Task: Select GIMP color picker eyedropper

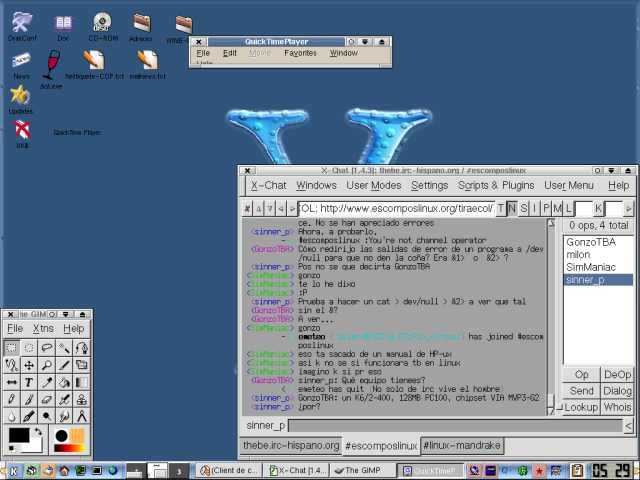Action: point(47,382)
